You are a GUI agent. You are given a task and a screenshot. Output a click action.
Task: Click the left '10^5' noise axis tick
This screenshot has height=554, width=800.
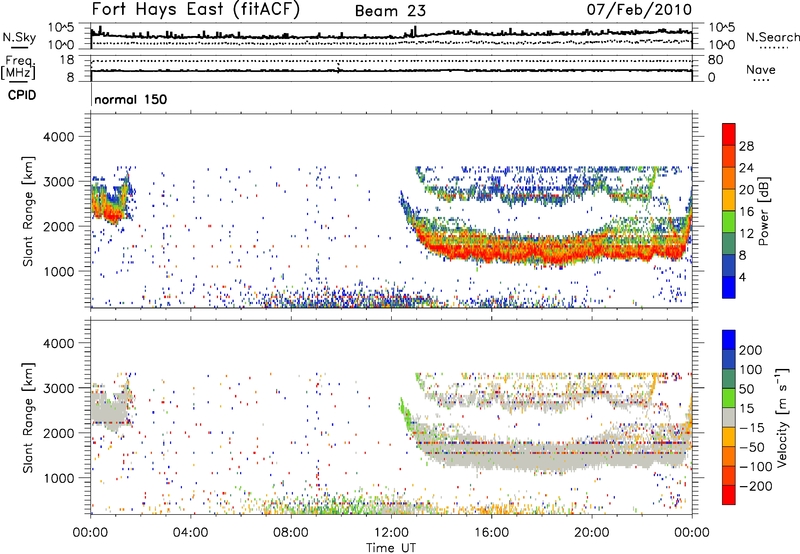(x=62, y=27)
